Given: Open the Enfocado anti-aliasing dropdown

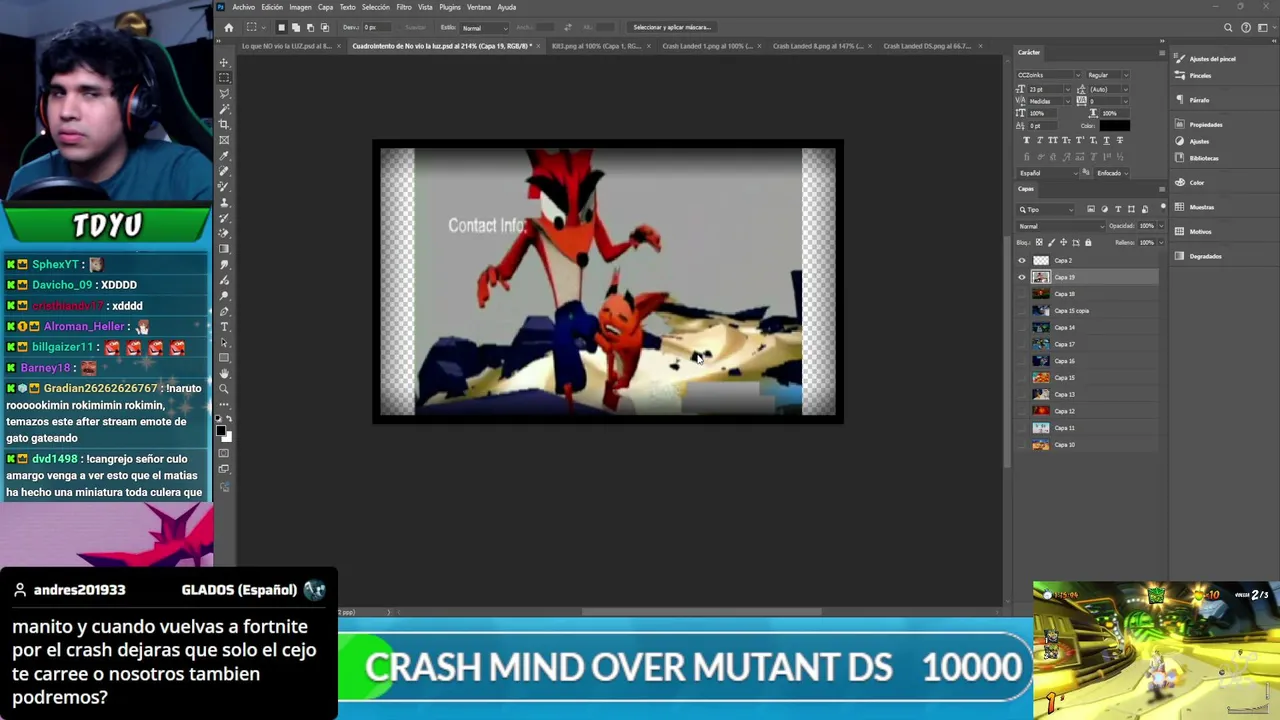Looking at the screenshot, I should 1113,173.
